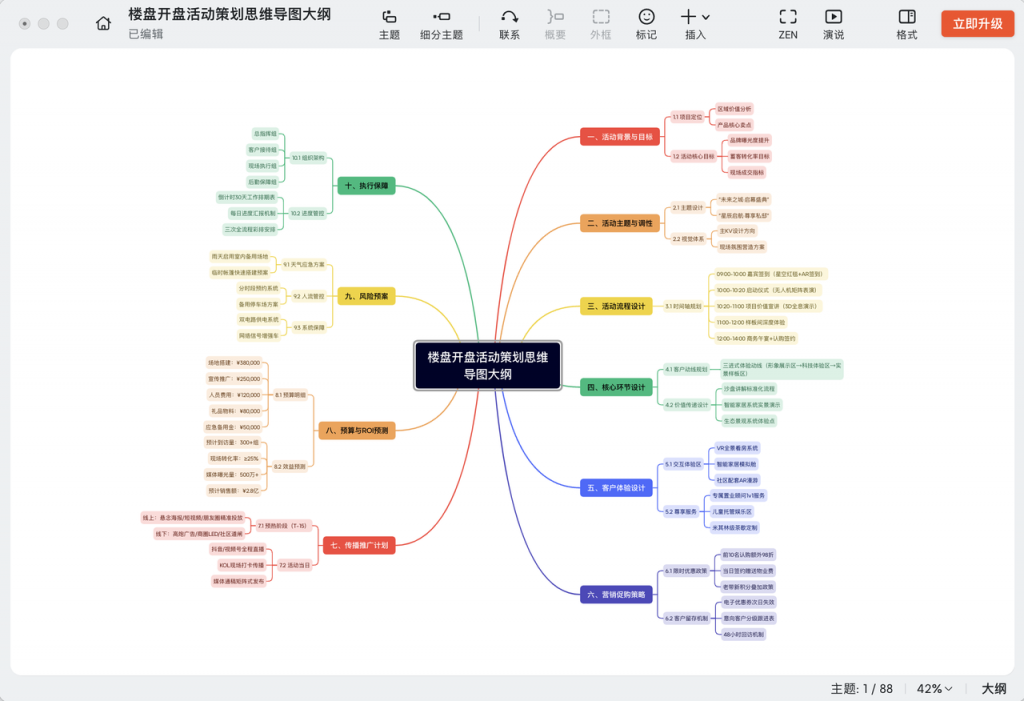Select subtopic 3.1 时间轴规划
Image resolution: width=1024 pixels, height=701 pixels.
tap(683, 306)
